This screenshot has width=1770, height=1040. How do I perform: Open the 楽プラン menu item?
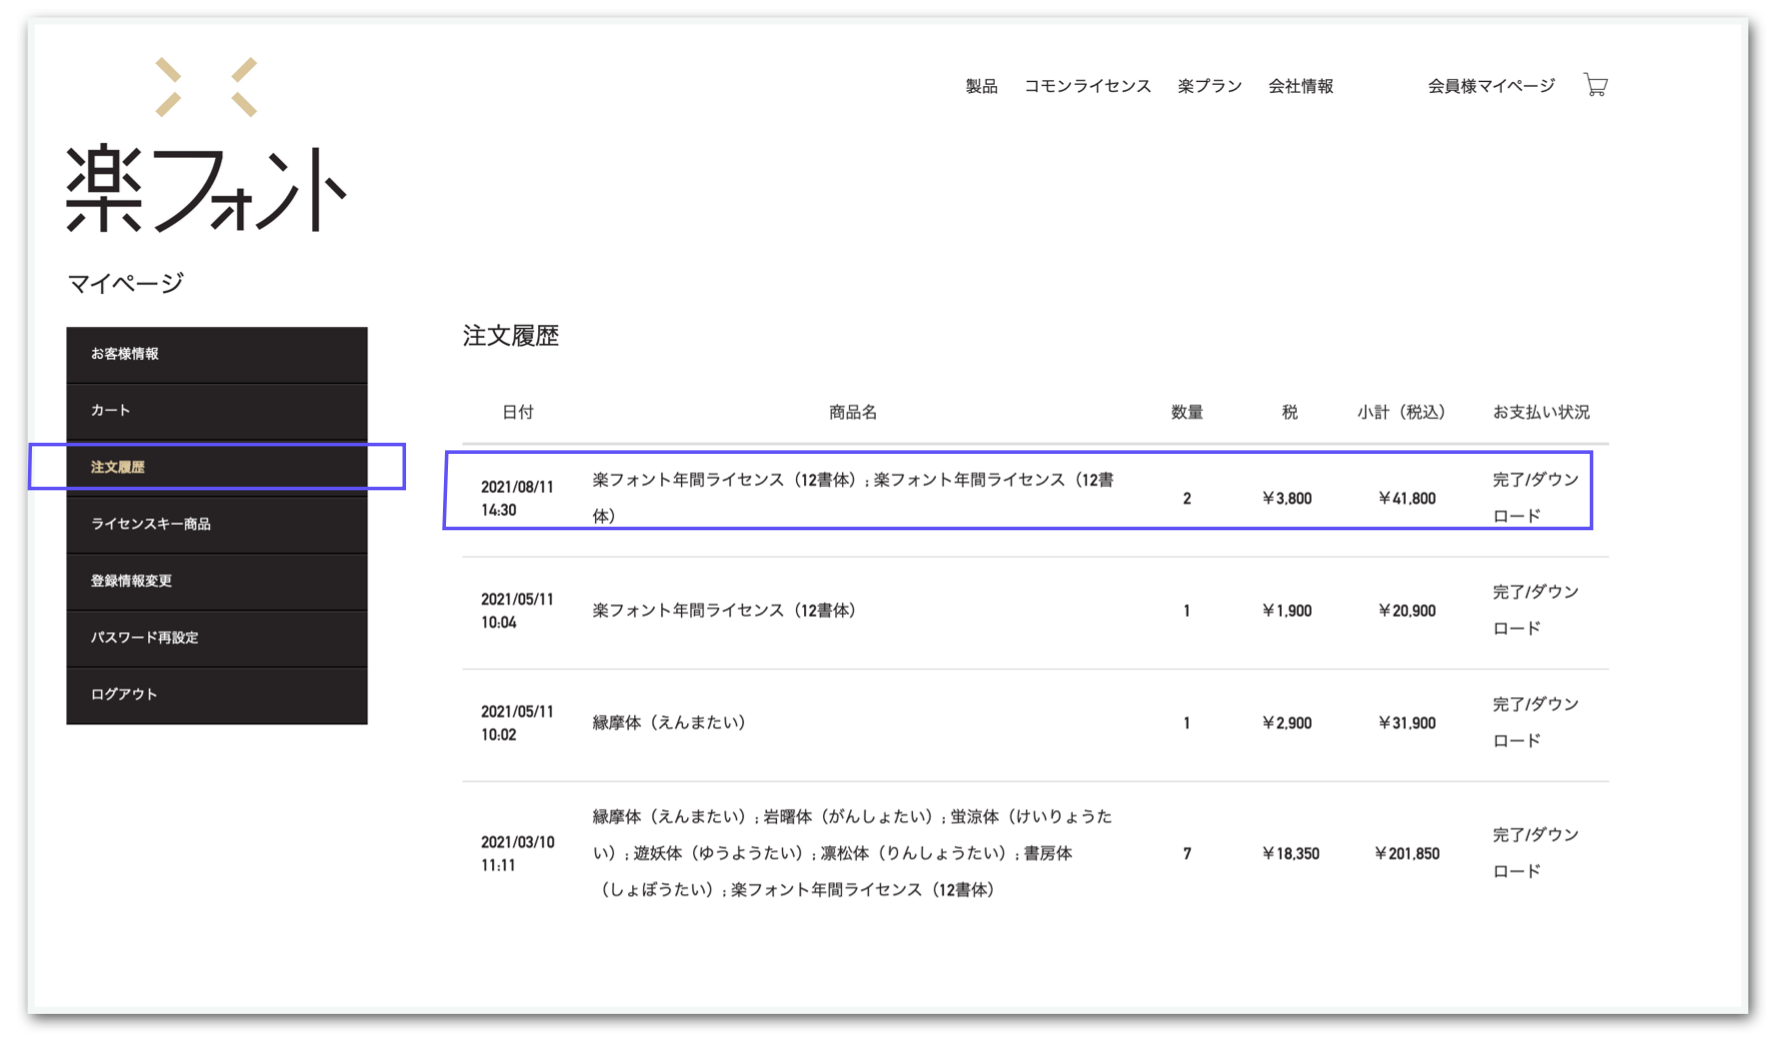[x=1209, y=86]
